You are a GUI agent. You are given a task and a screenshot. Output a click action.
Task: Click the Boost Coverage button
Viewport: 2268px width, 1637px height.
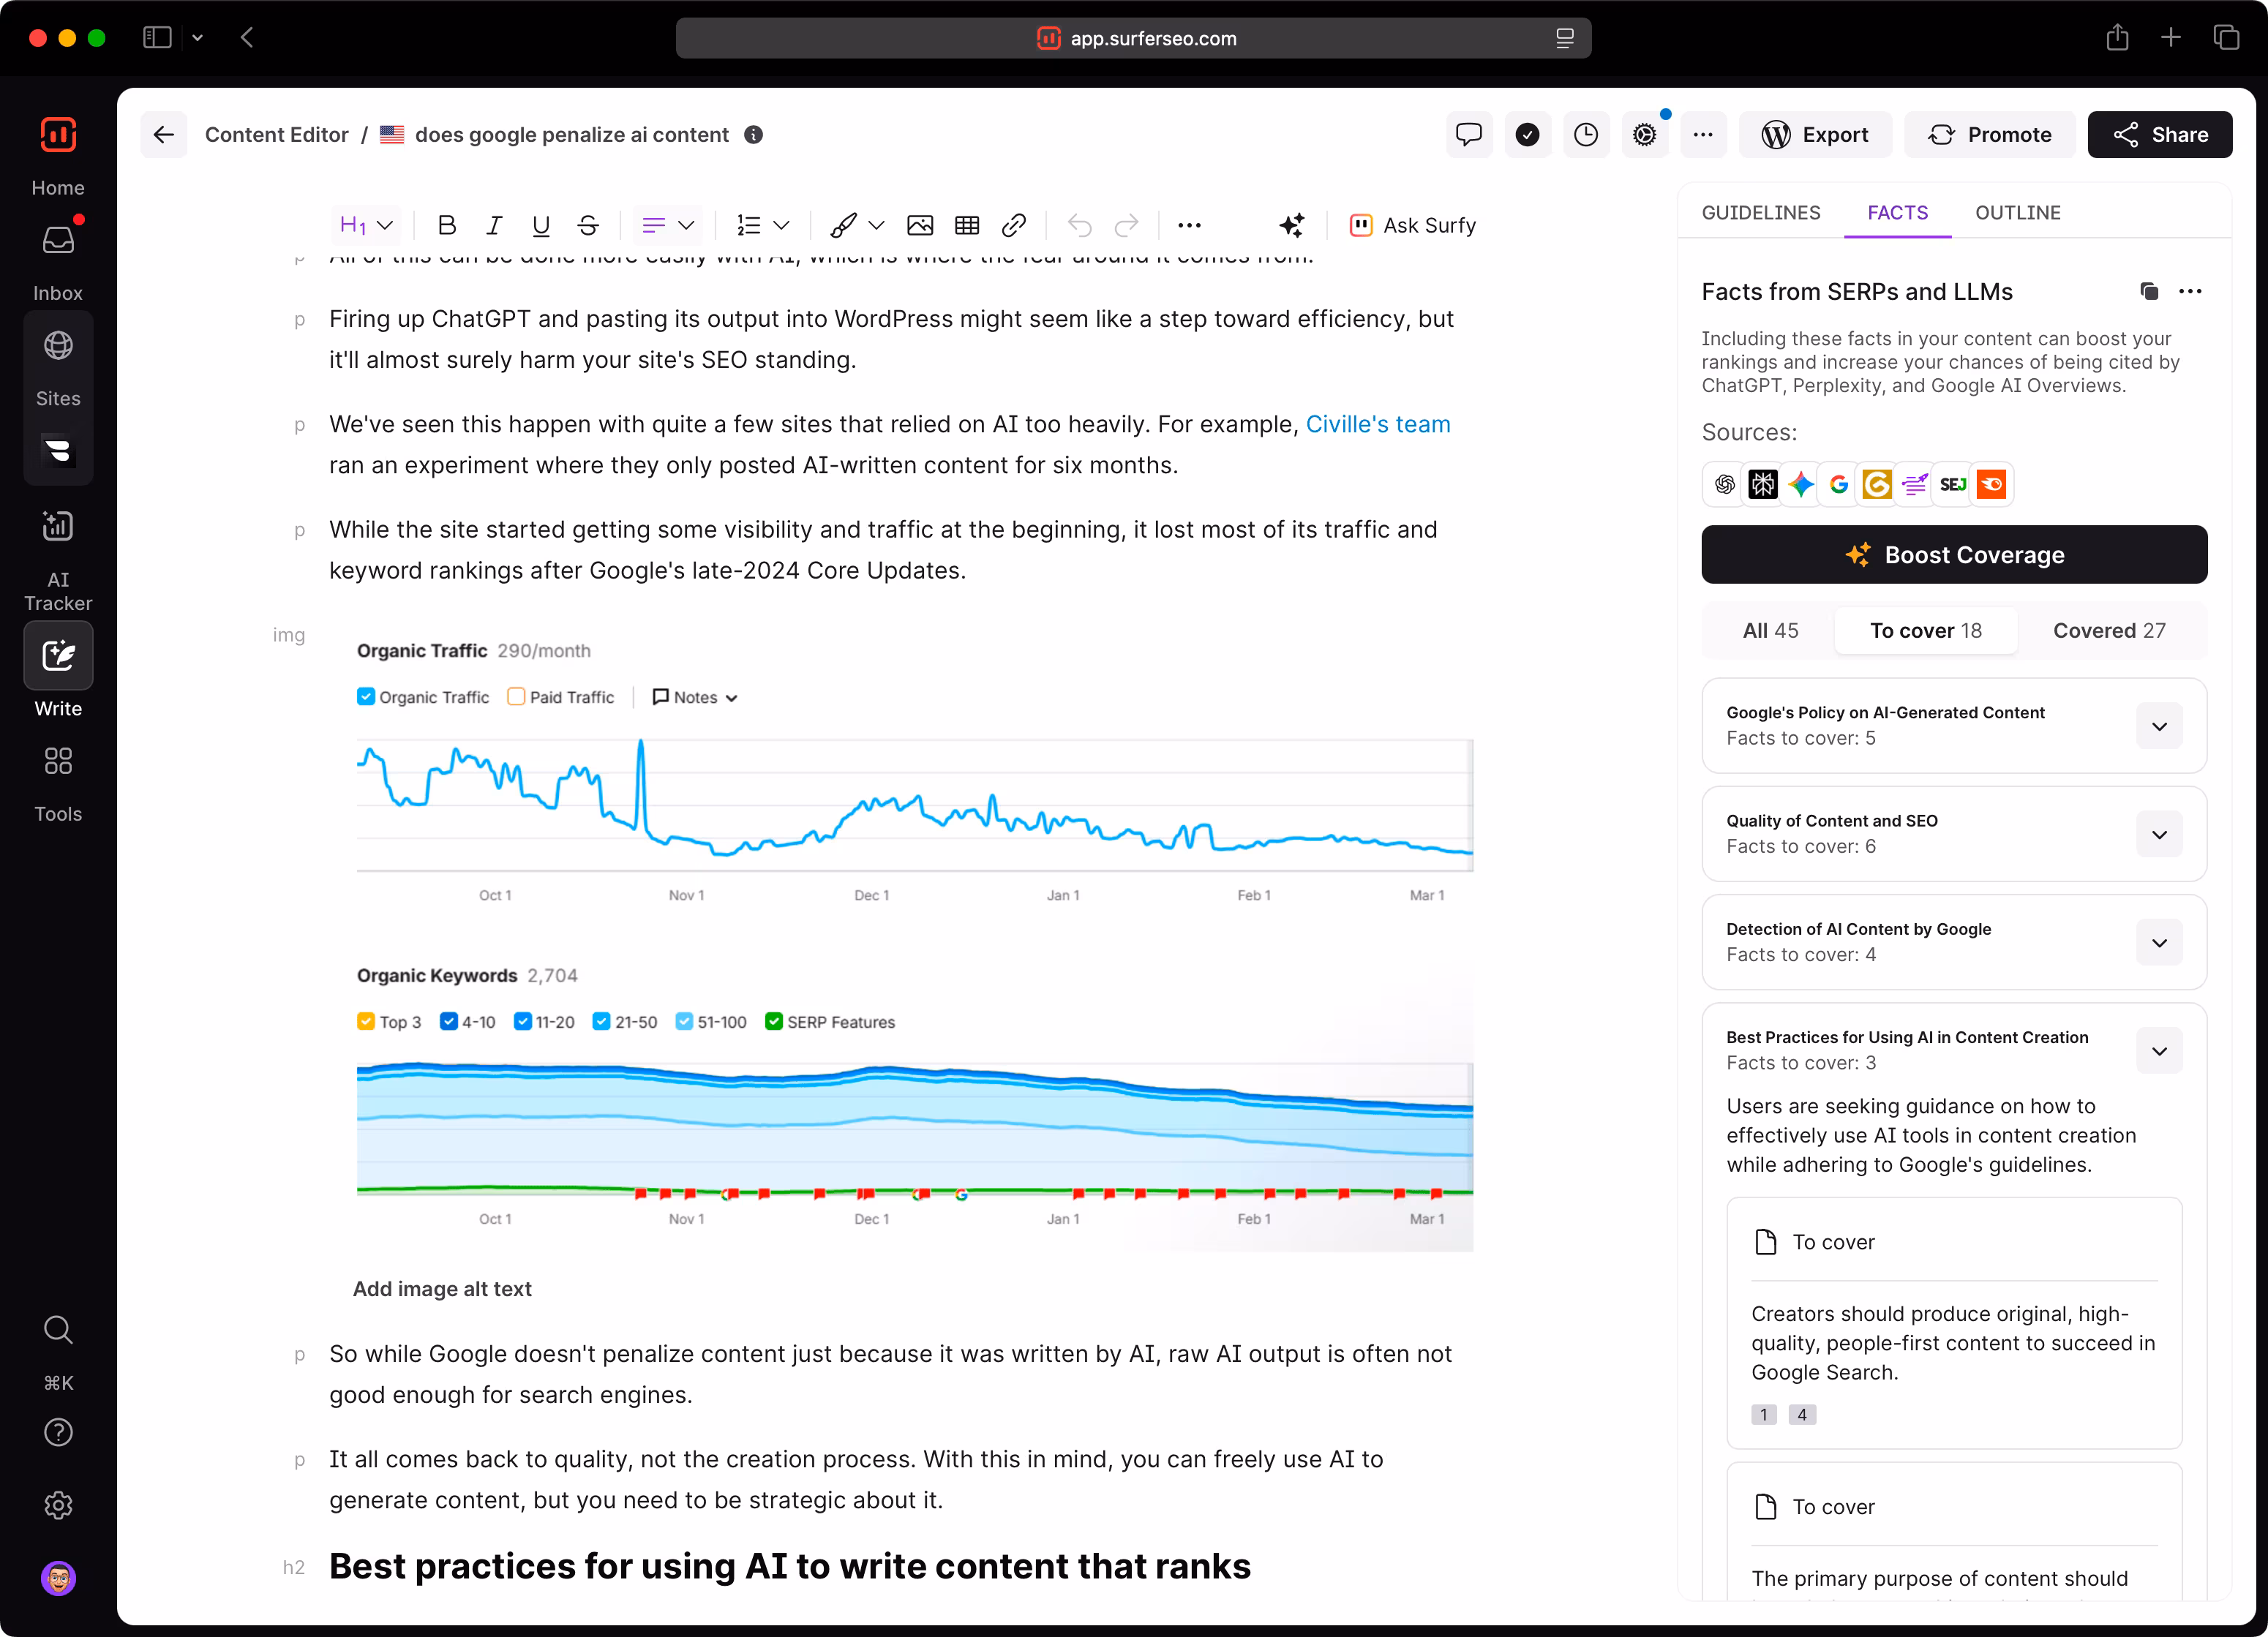(1954, 555)
